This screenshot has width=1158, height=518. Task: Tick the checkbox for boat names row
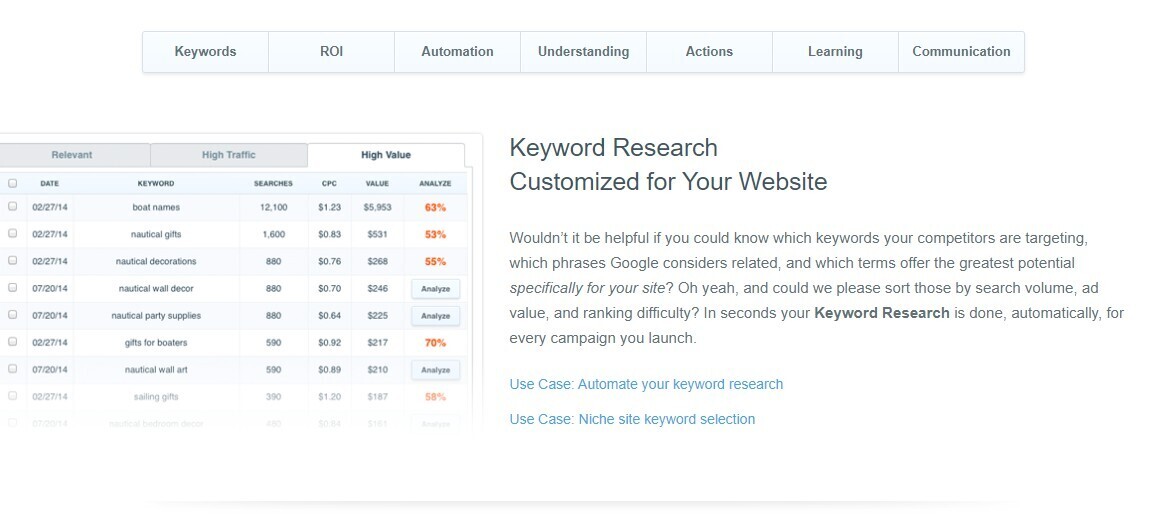click(13, 207)
